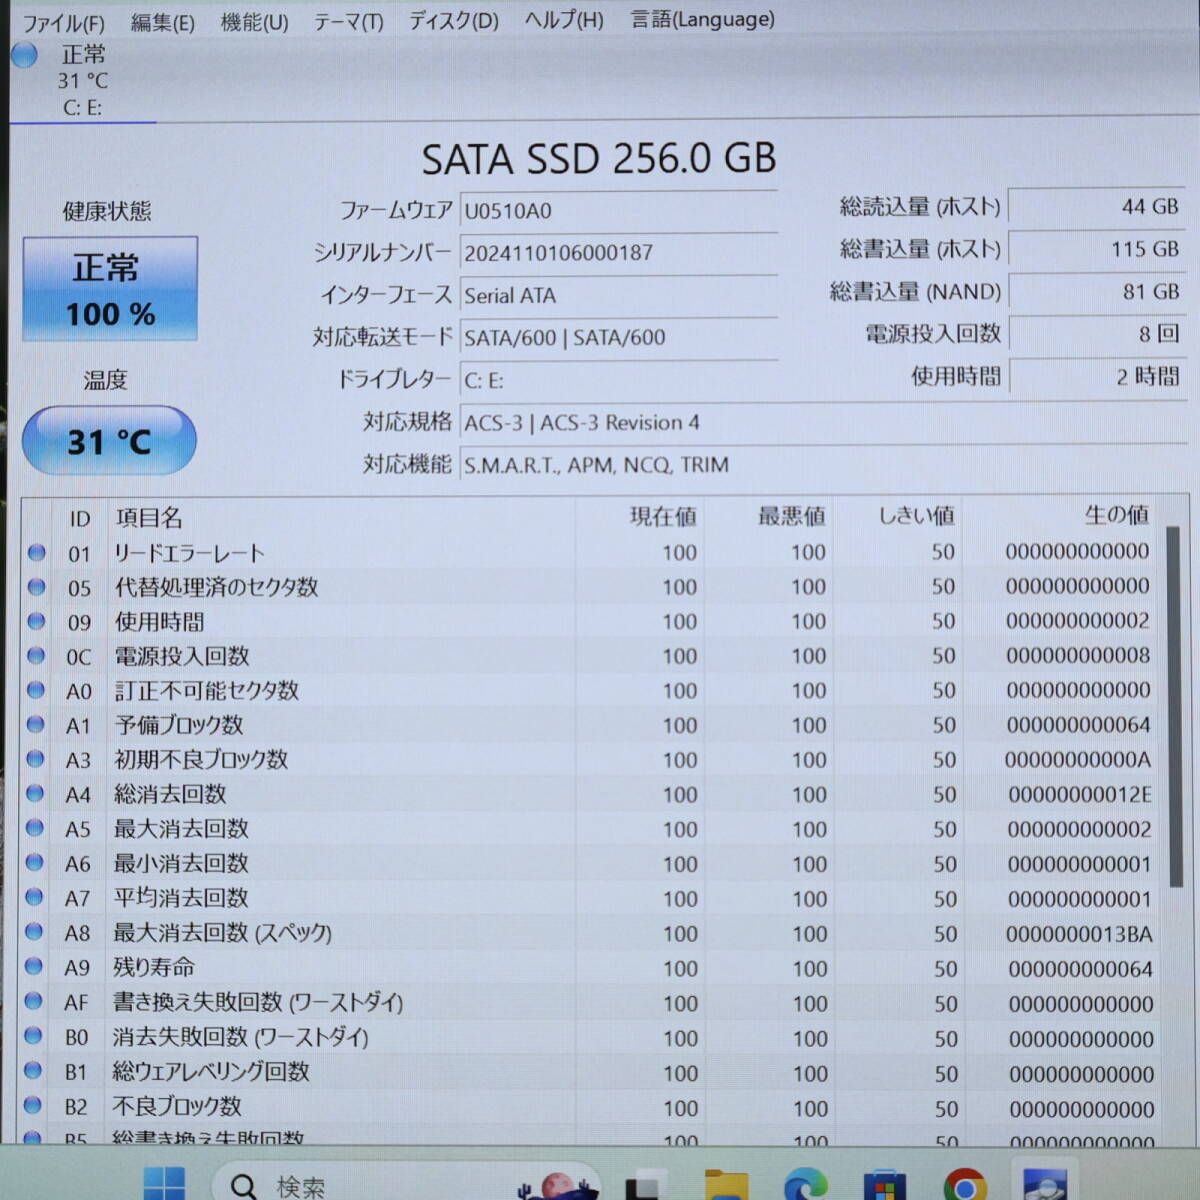
Task: Open the ヘルプ(H) menu
Action: click(x=564, y=20)
